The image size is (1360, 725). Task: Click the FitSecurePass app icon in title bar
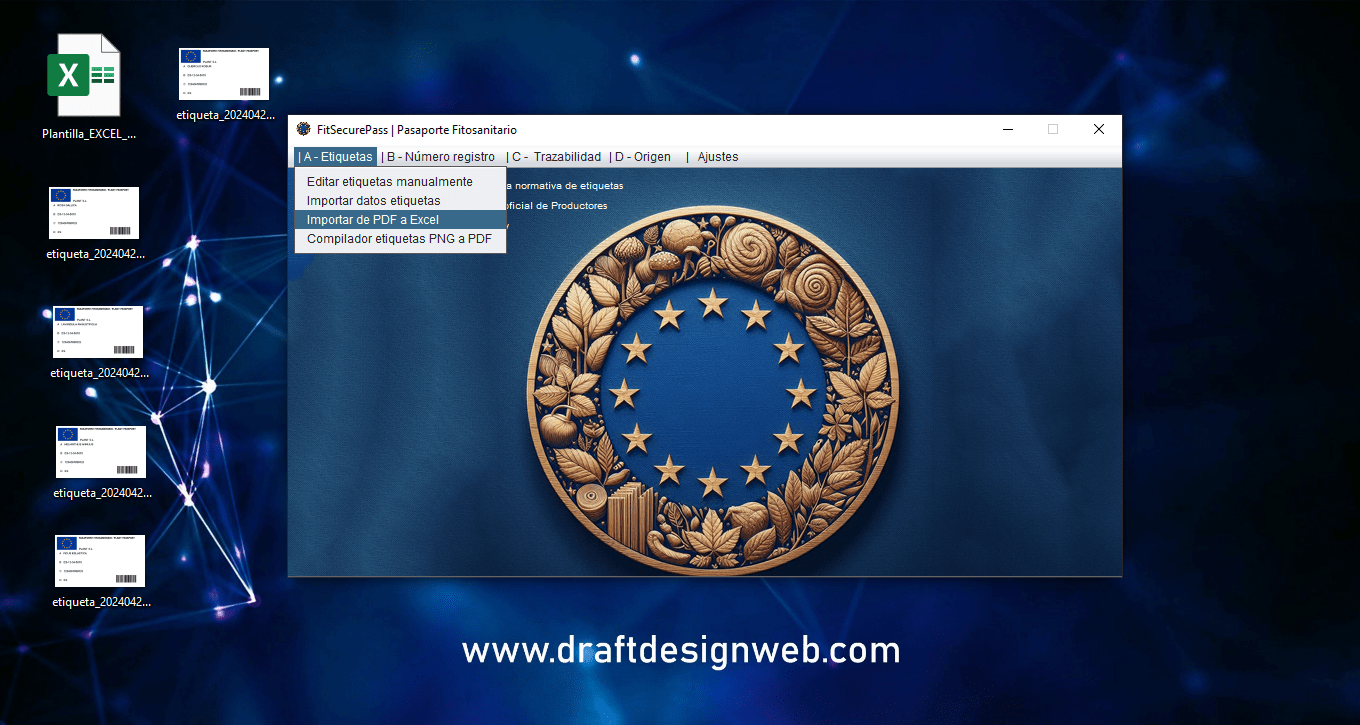click(304, 129)
